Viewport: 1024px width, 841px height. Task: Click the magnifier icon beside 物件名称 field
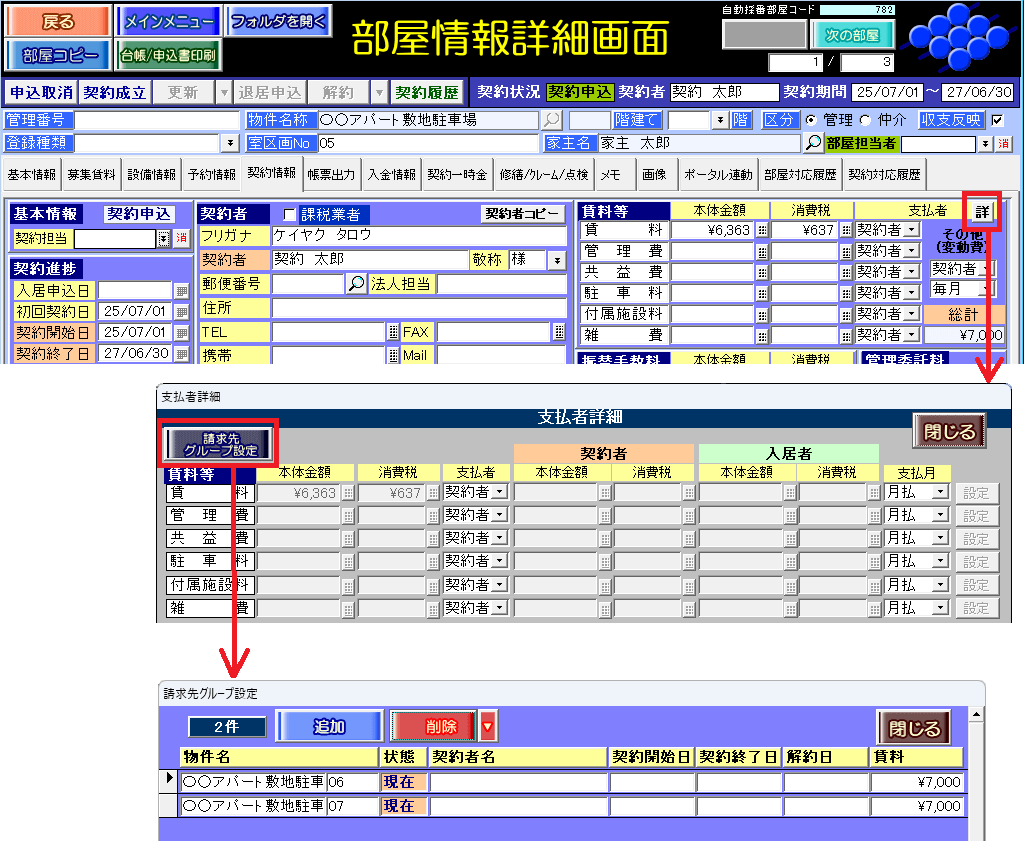pos(552,120)
